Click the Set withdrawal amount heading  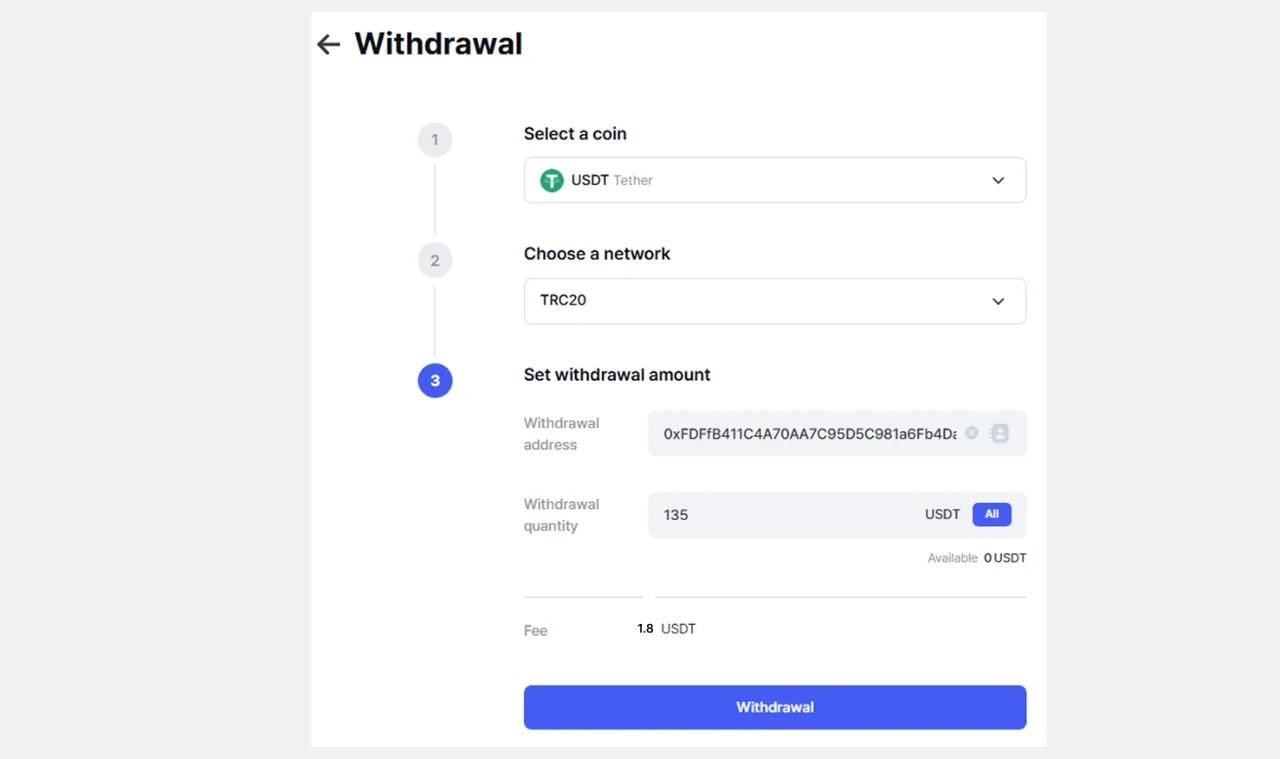click(x=617, y=375)
